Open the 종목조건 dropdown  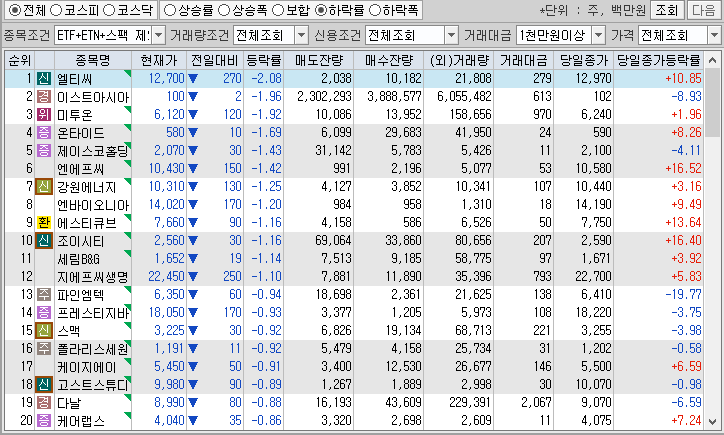click(x=158, y=35)
